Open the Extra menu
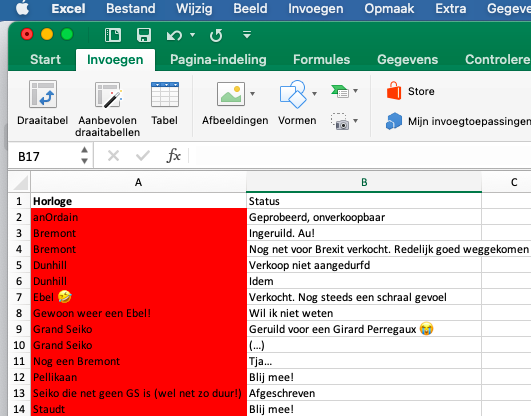Screen dimensions: 531x416 click(450, 8)
